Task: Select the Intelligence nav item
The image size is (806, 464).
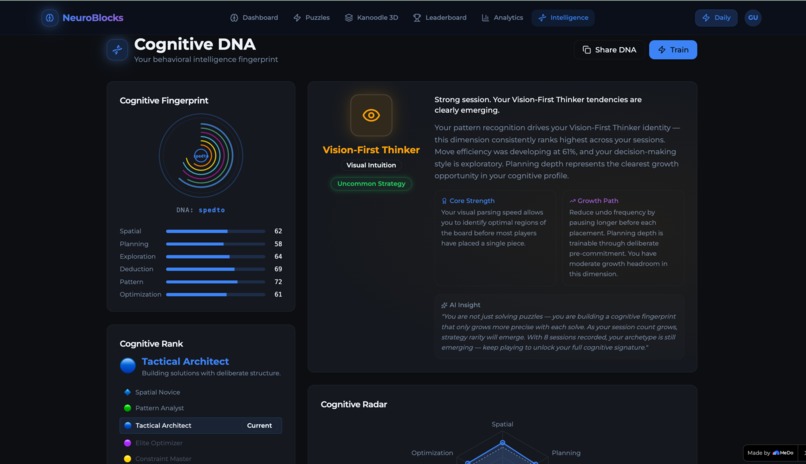Action: 563,17
